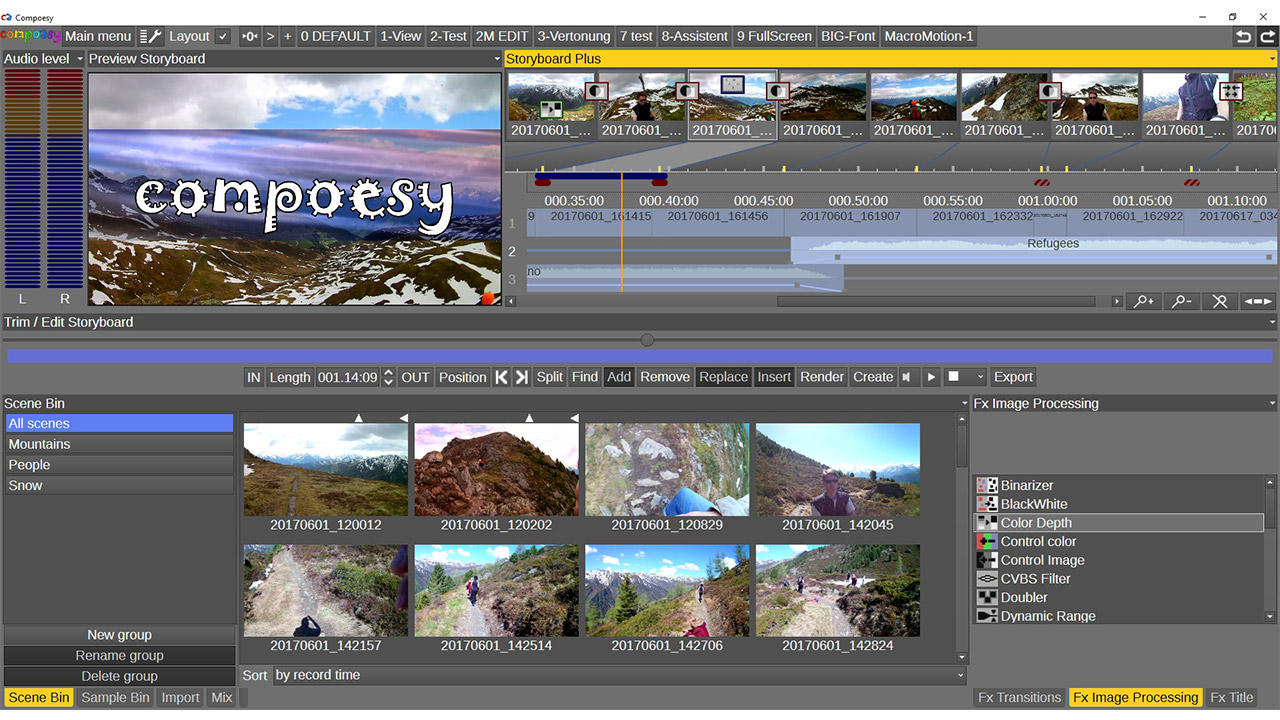The width and height of the screenshot is (1280, 720).
Task: Open the Fx Image Processing panel dropdown
Action: pyautogui.click(x=1271, y=404)
